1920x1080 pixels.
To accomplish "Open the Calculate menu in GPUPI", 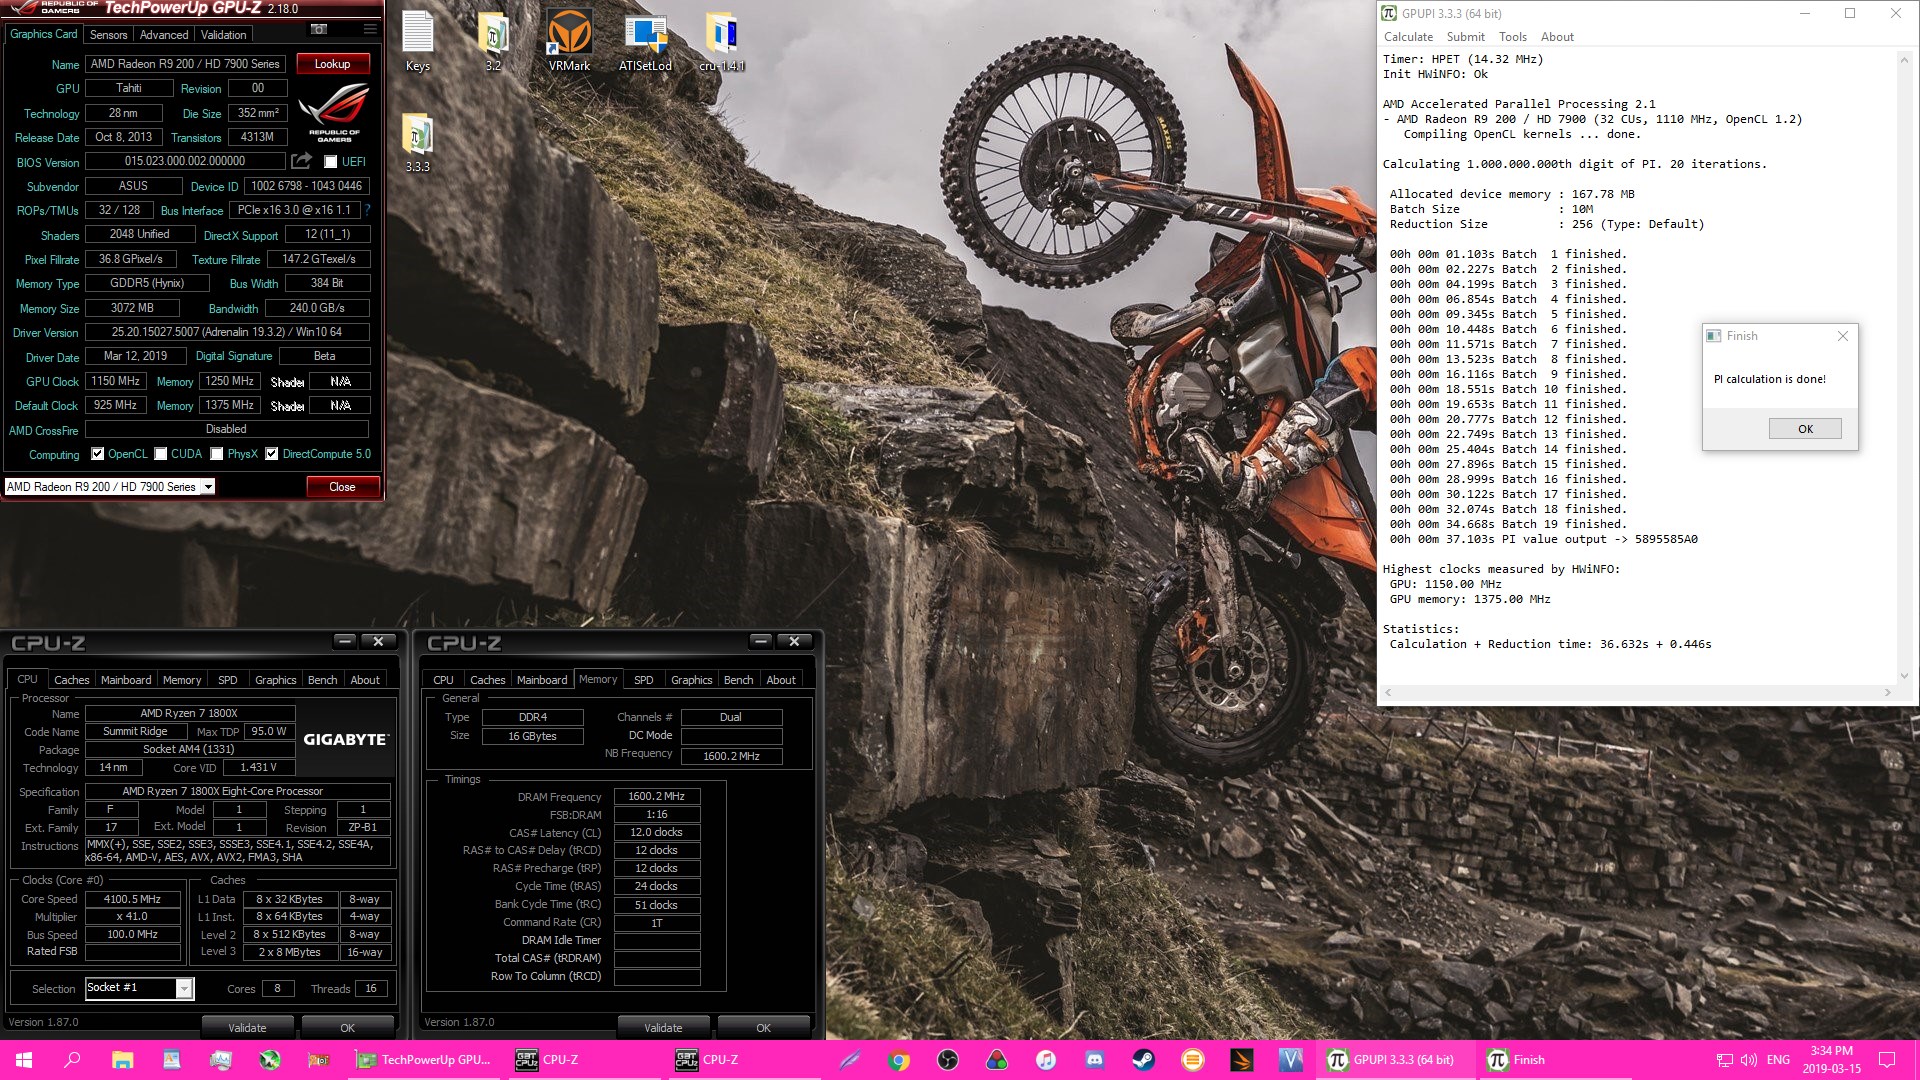I will (1408, 37).
